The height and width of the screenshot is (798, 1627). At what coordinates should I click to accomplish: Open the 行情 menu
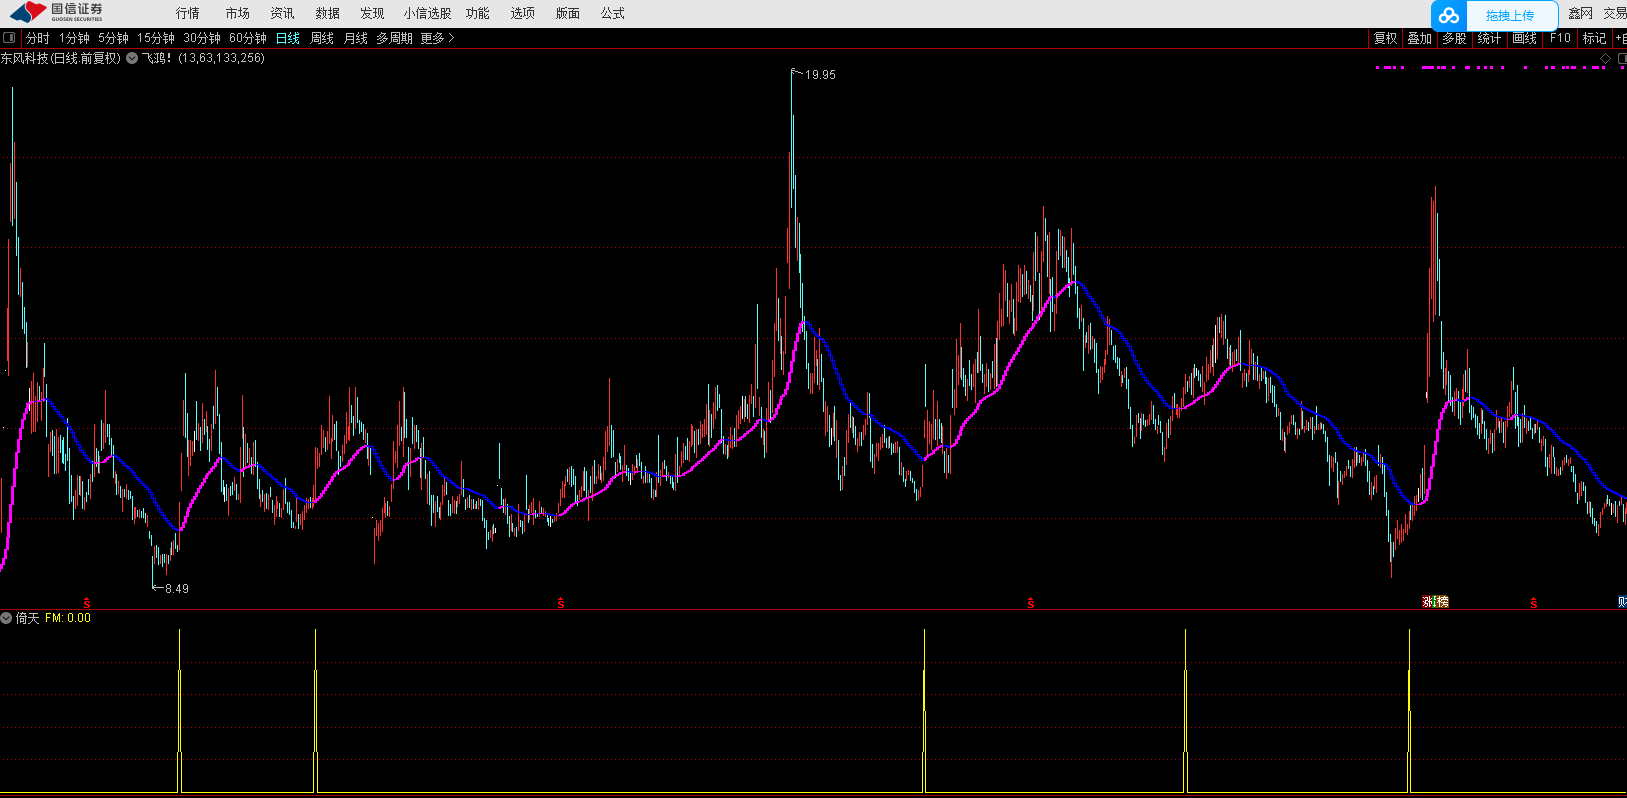(x=187, y=13)
